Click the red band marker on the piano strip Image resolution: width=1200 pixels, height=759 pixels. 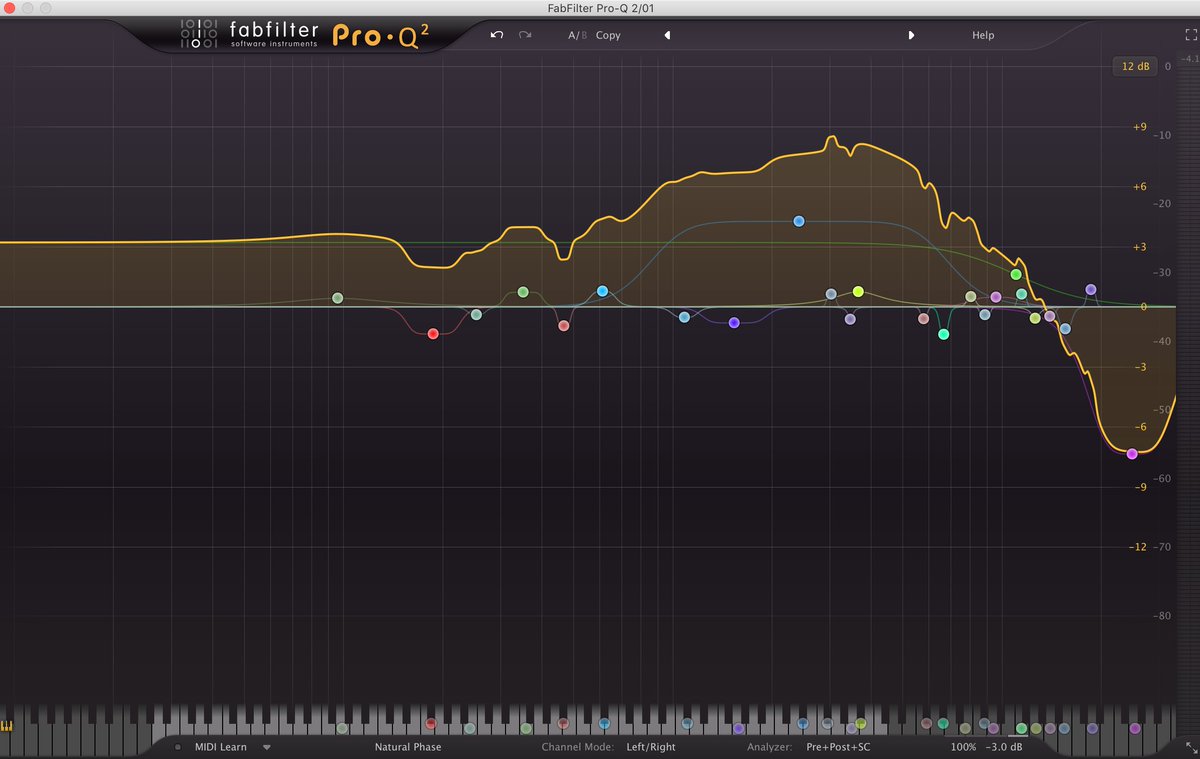[x=431, y=723]
